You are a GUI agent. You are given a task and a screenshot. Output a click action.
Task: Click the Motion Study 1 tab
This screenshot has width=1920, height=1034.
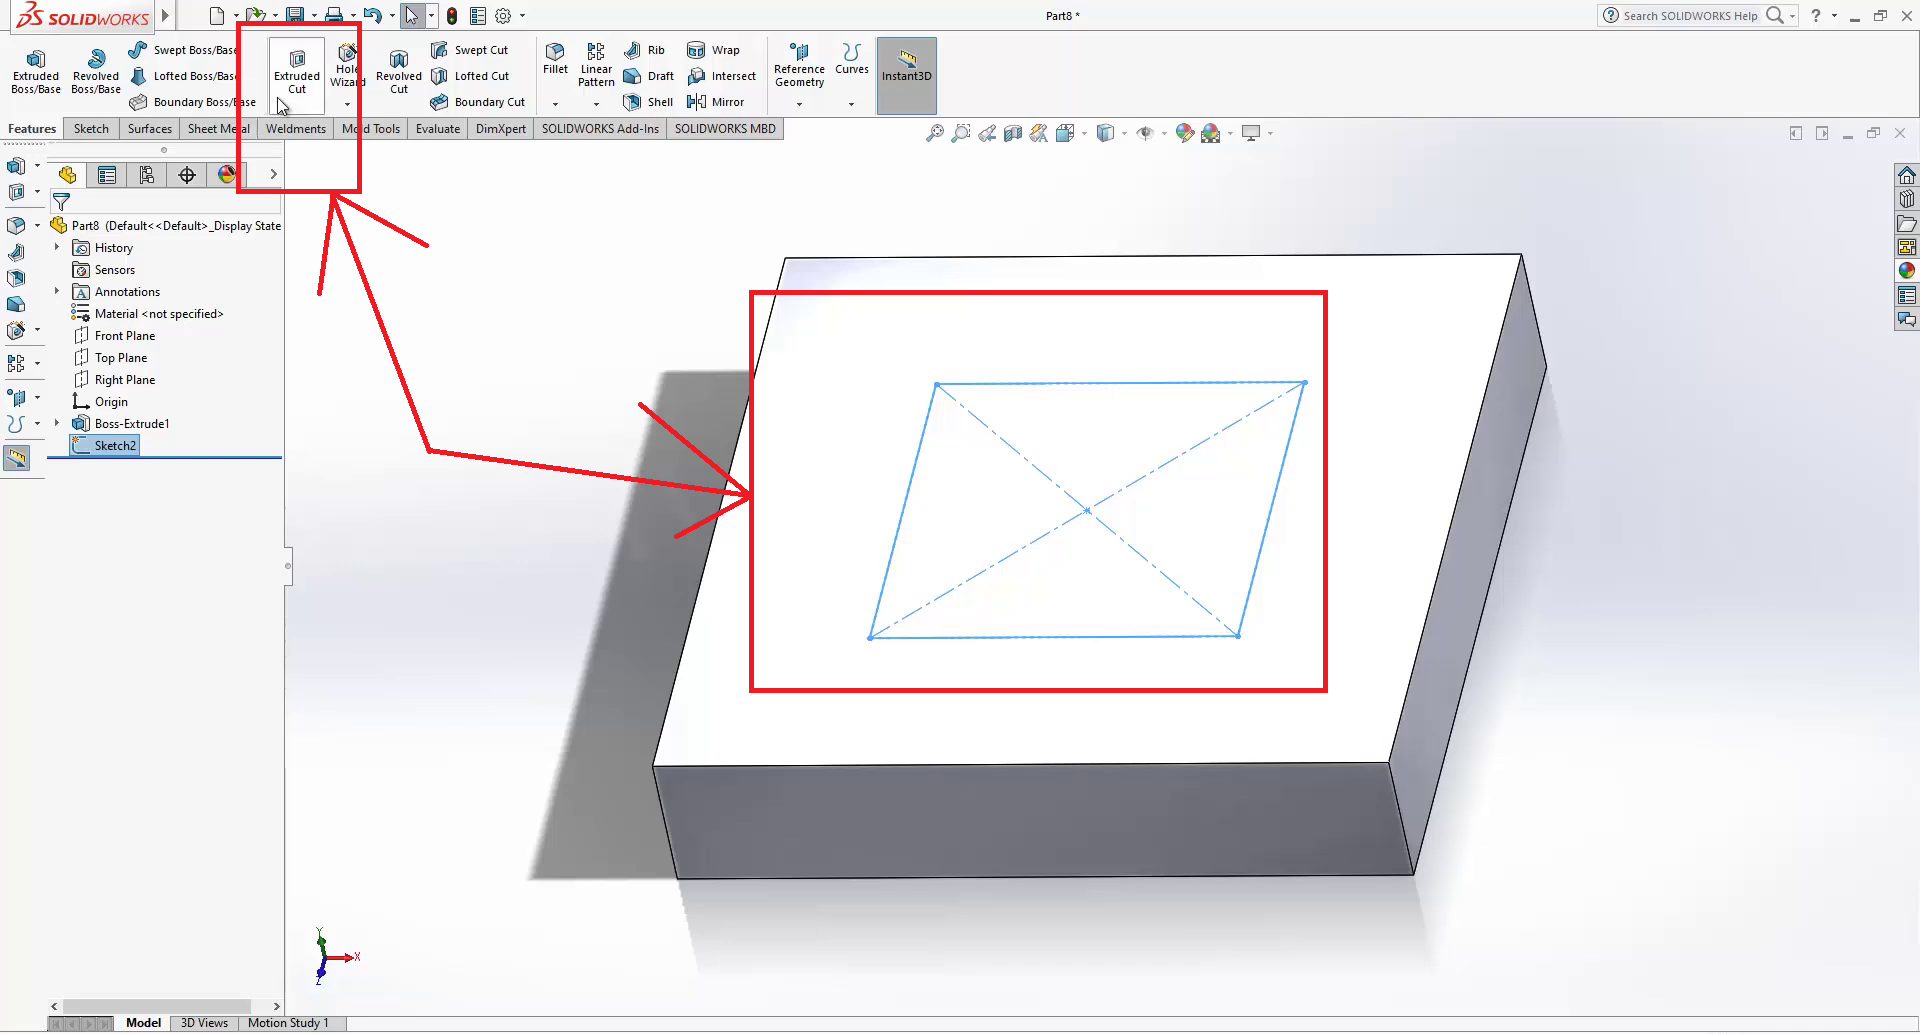point(288,1023)
